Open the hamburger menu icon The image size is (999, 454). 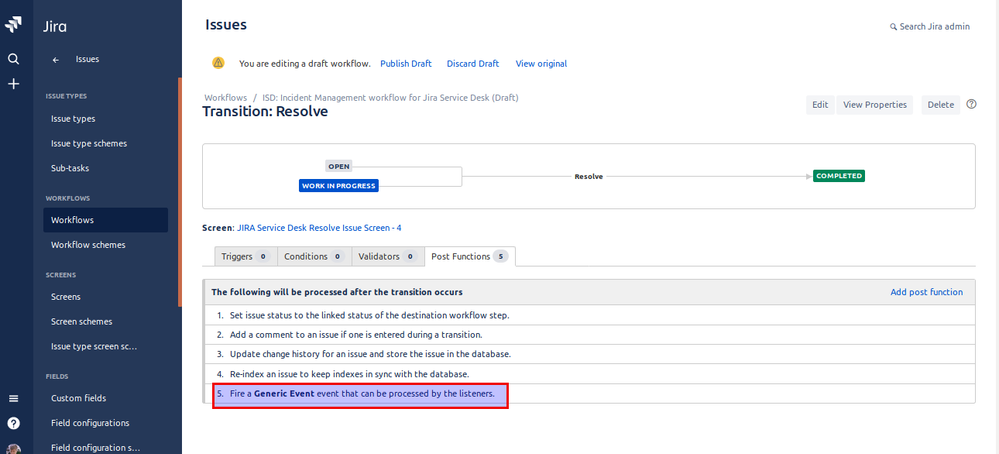(x=13, y=399)
